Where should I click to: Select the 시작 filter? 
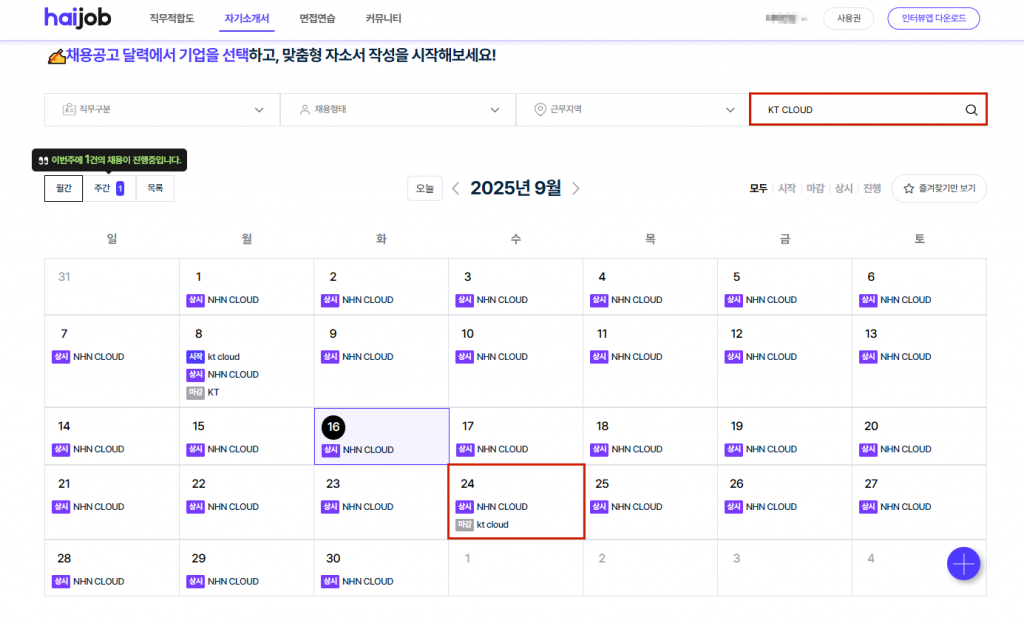pyautogui.click(x=787, y=188)
